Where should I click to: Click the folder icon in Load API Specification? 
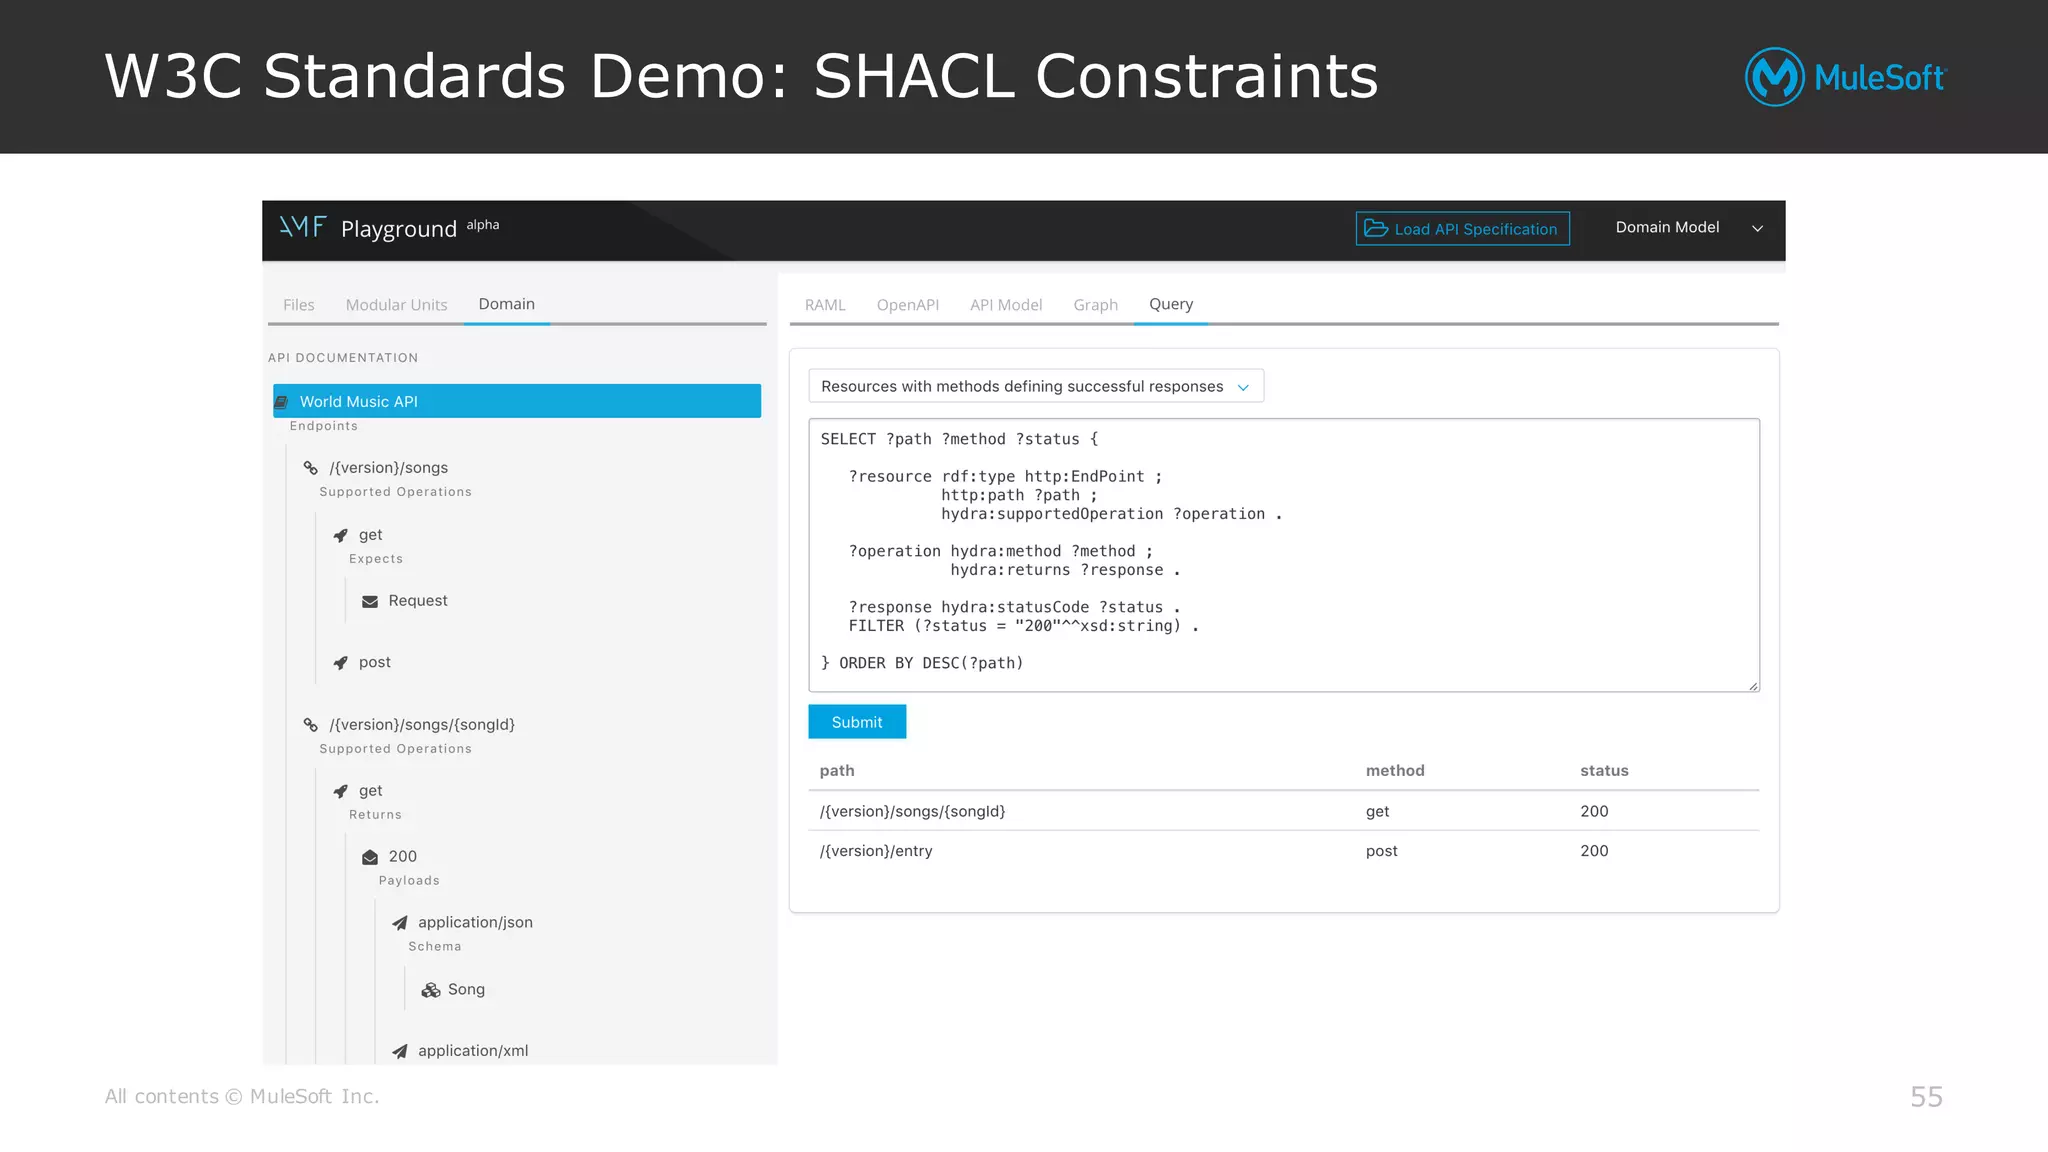click(1376, 229)
